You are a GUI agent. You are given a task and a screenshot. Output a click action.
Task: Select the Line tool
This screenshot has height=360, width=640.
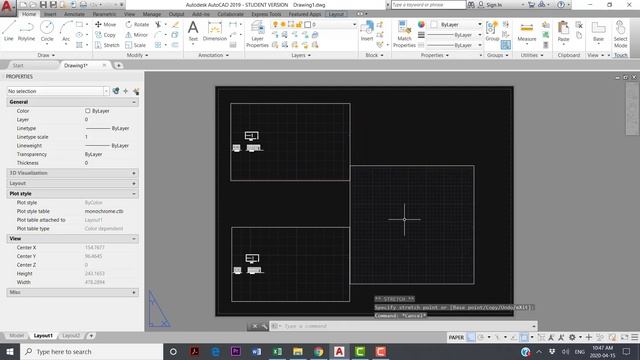tap(9, 31)
